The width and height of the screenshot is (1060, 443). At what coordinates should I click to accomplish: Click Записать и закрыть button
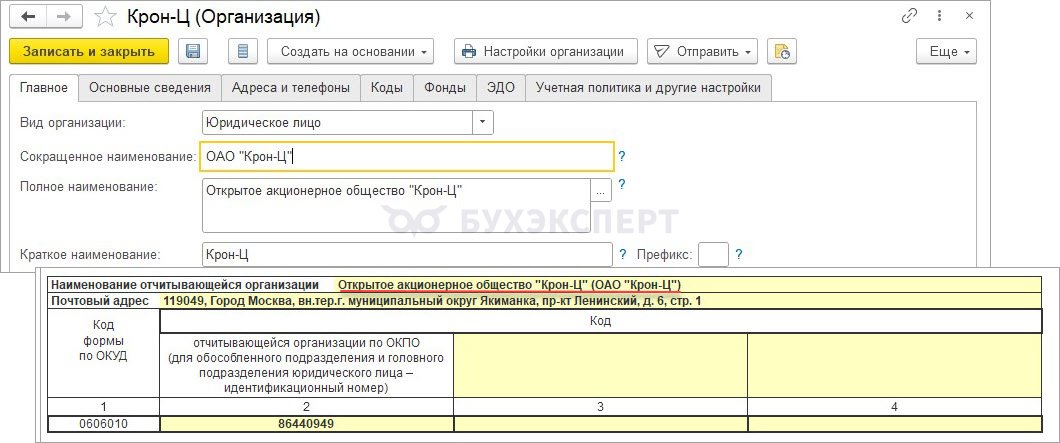[89, 51]
